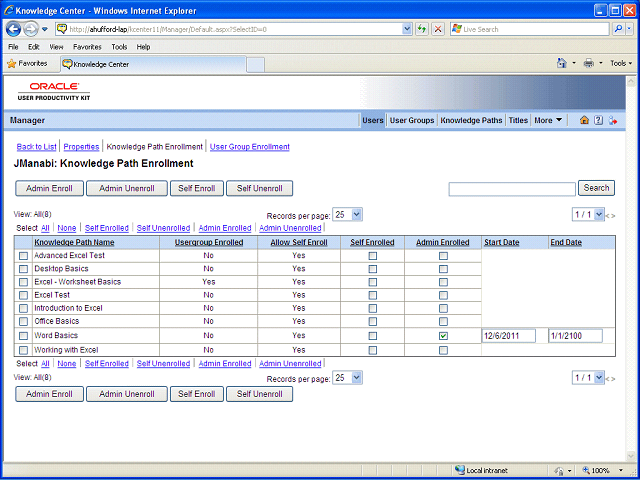Click the Logout icon in Manager bar

(612, 120)
